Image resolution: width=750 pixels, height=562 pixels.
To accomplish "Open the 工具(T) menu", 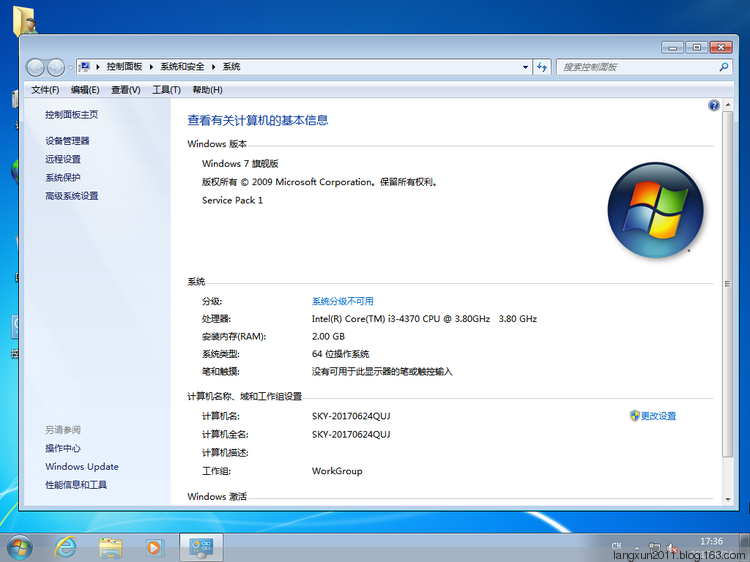I will tap(166, 90).
